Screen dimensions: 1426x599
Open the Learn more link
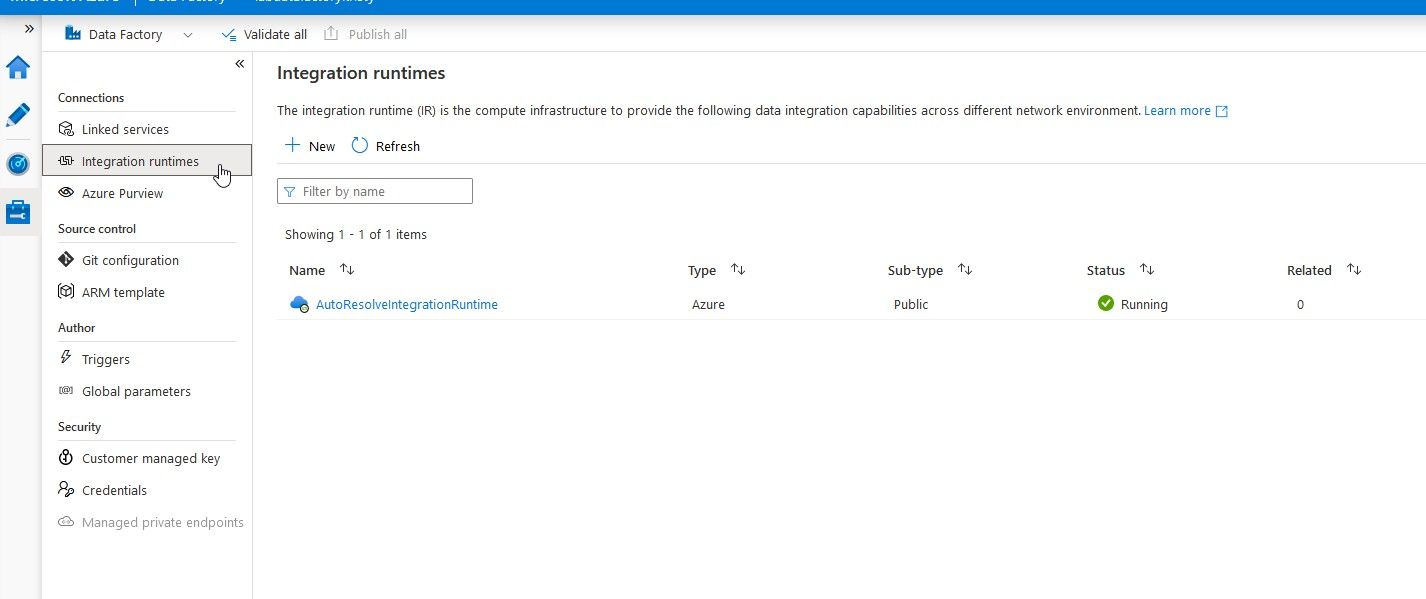[1177, 111]
